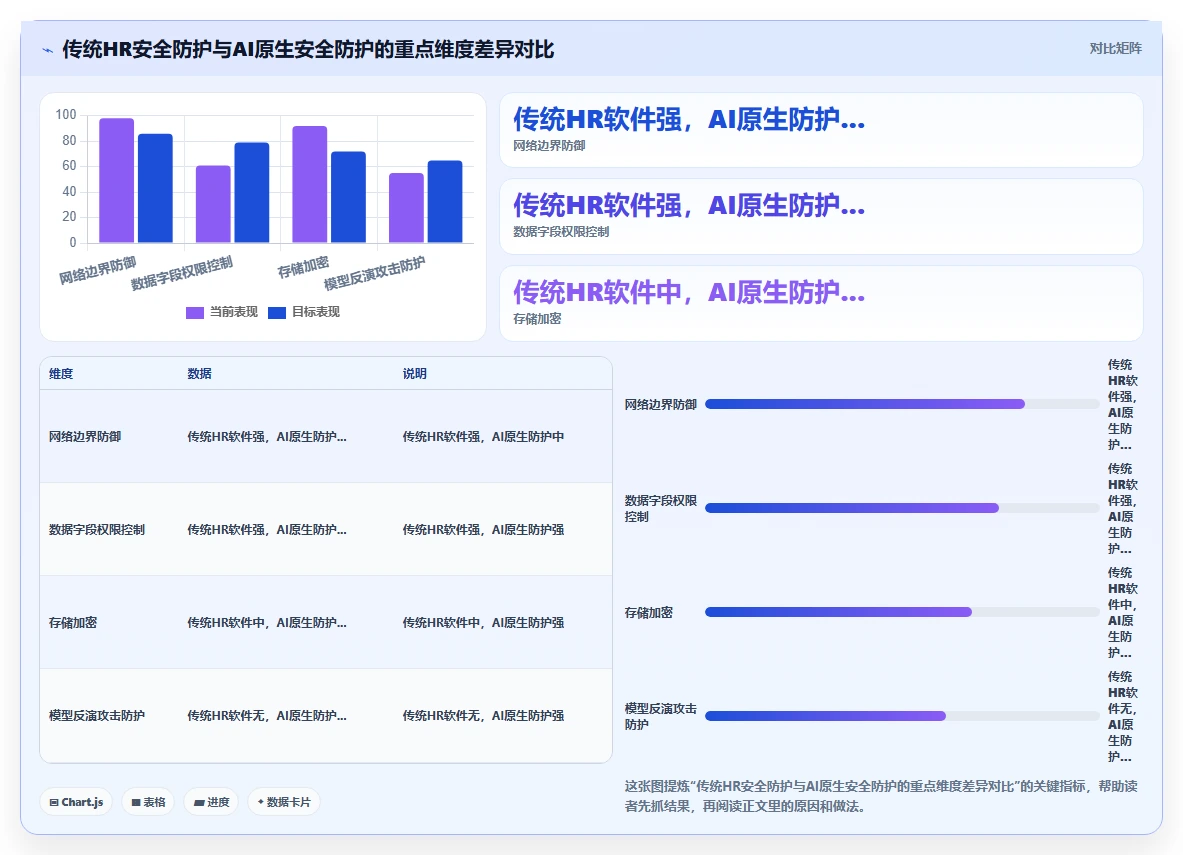The width and height of the screenshot is (1183, 855).
Task: Click the 网络边界防御 label beside its progress bar
Action: coord(660,404)
